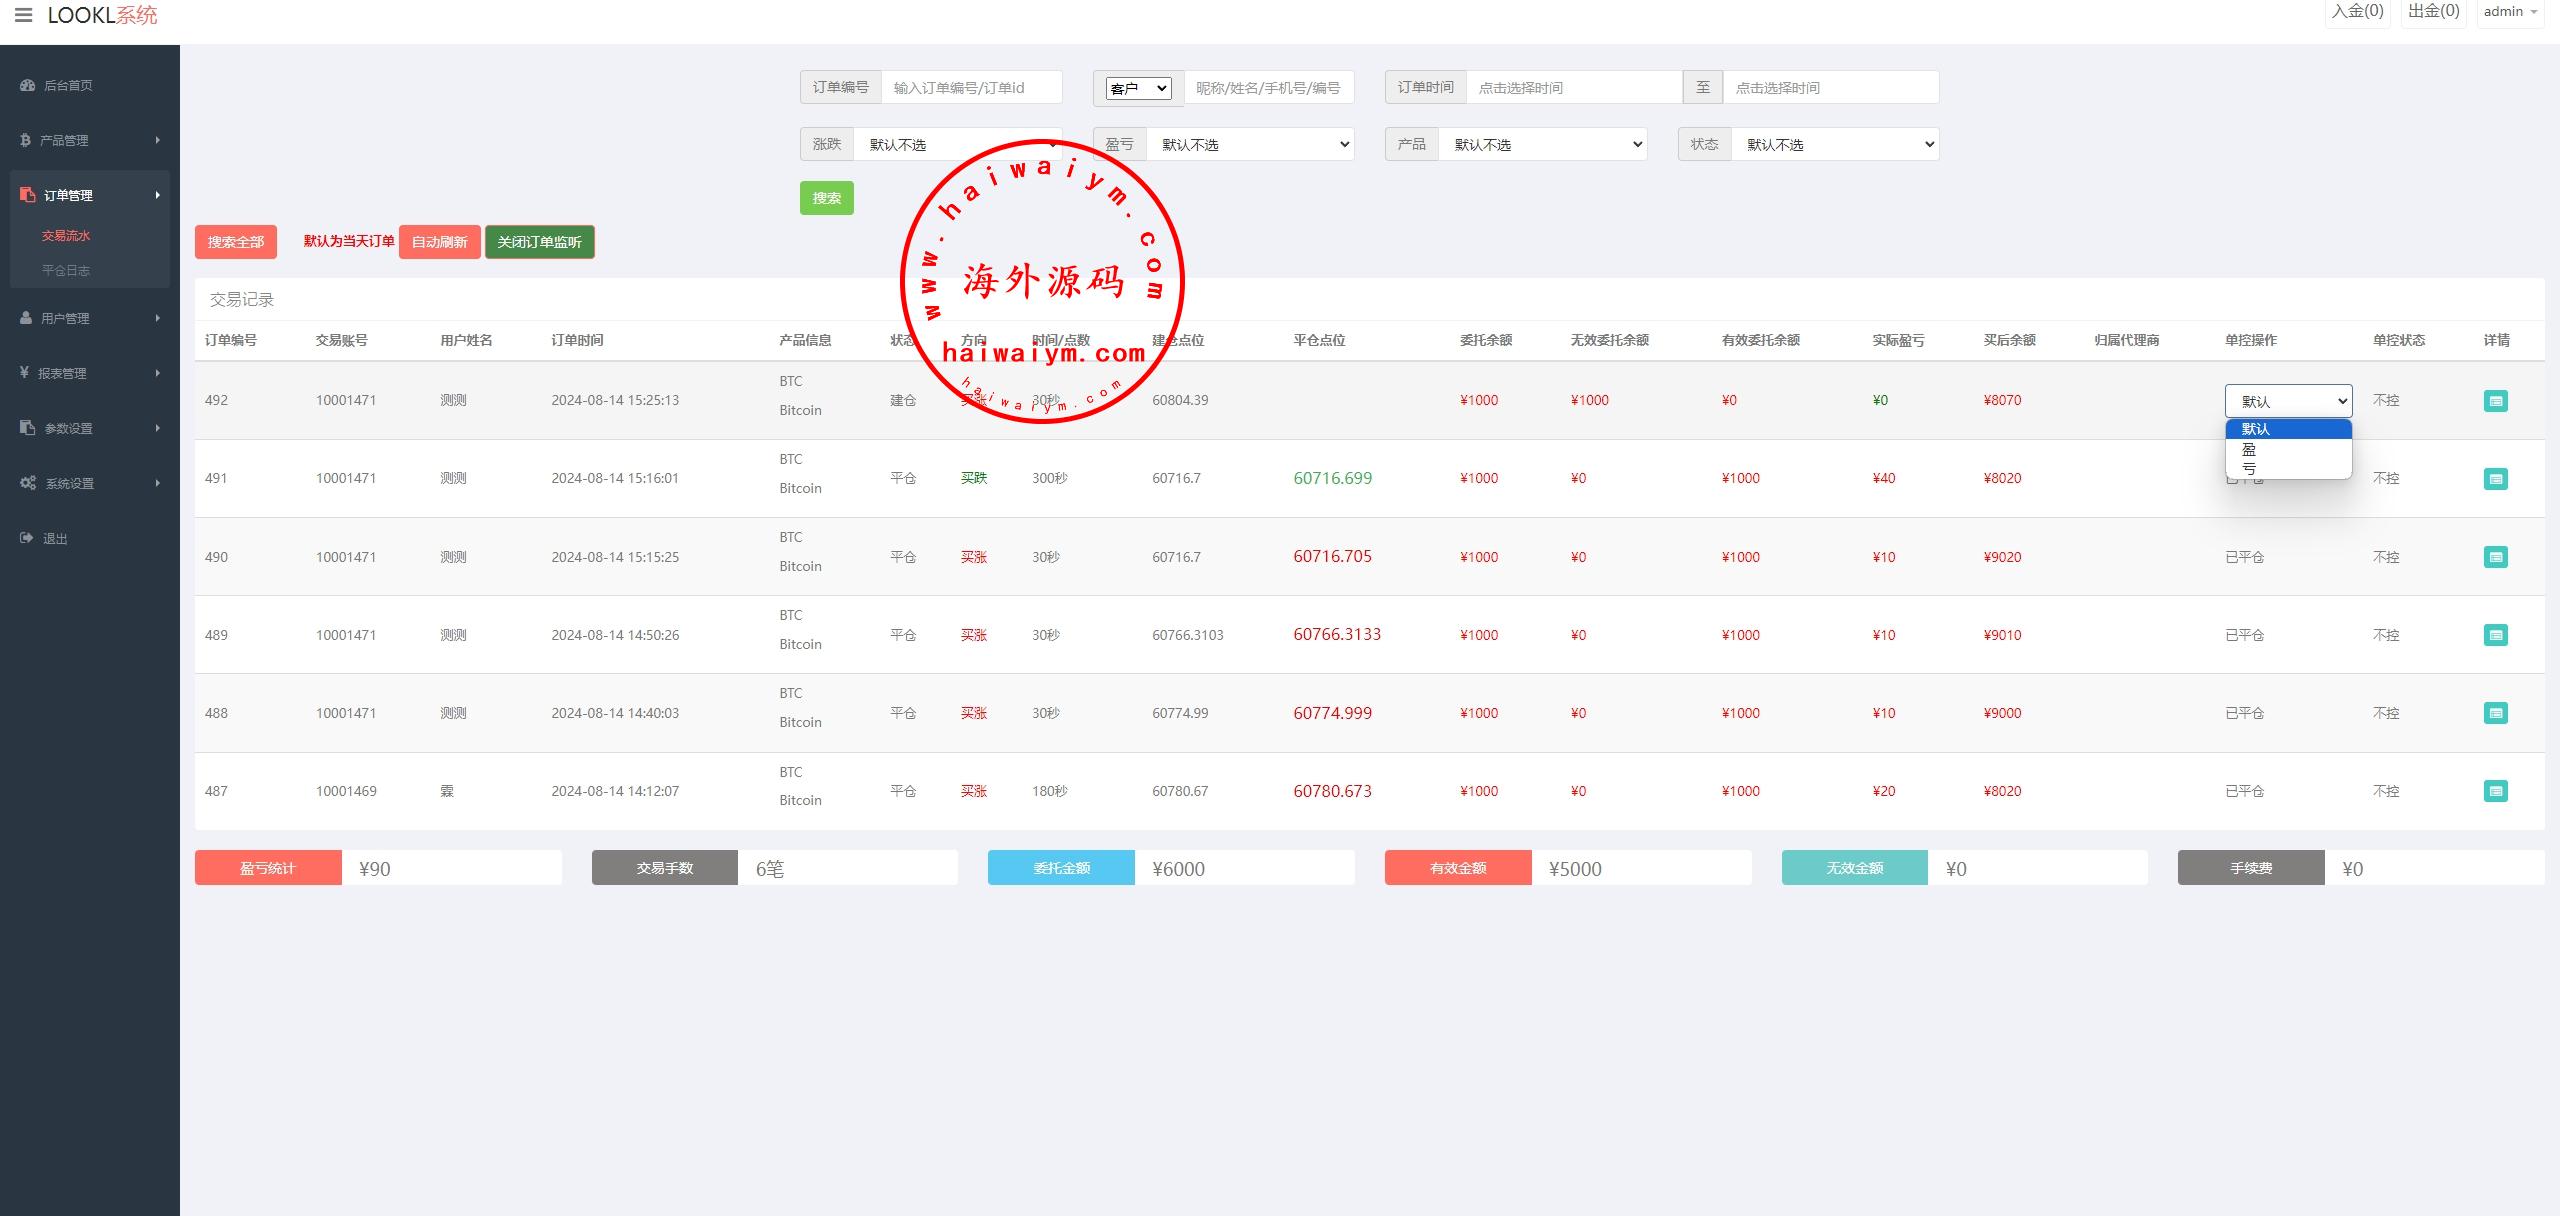Open details icon for order 492
The width and height of the screenshot is (2560, 1216).
2495,401
